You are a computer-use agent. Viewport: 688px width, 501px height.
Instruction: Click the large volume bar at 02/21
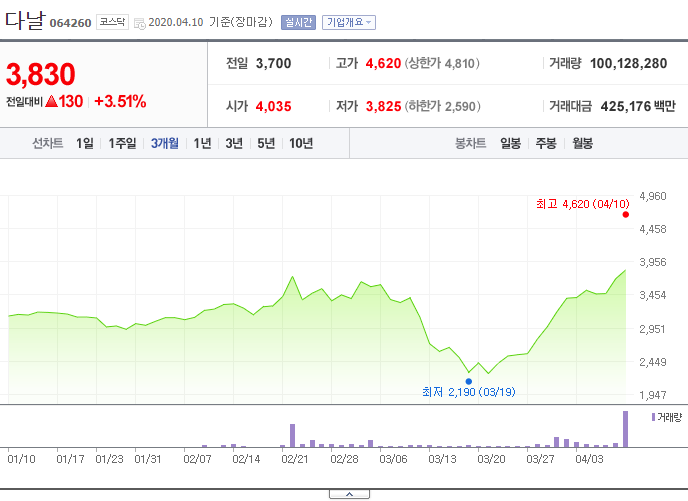[x=292, y=436]
